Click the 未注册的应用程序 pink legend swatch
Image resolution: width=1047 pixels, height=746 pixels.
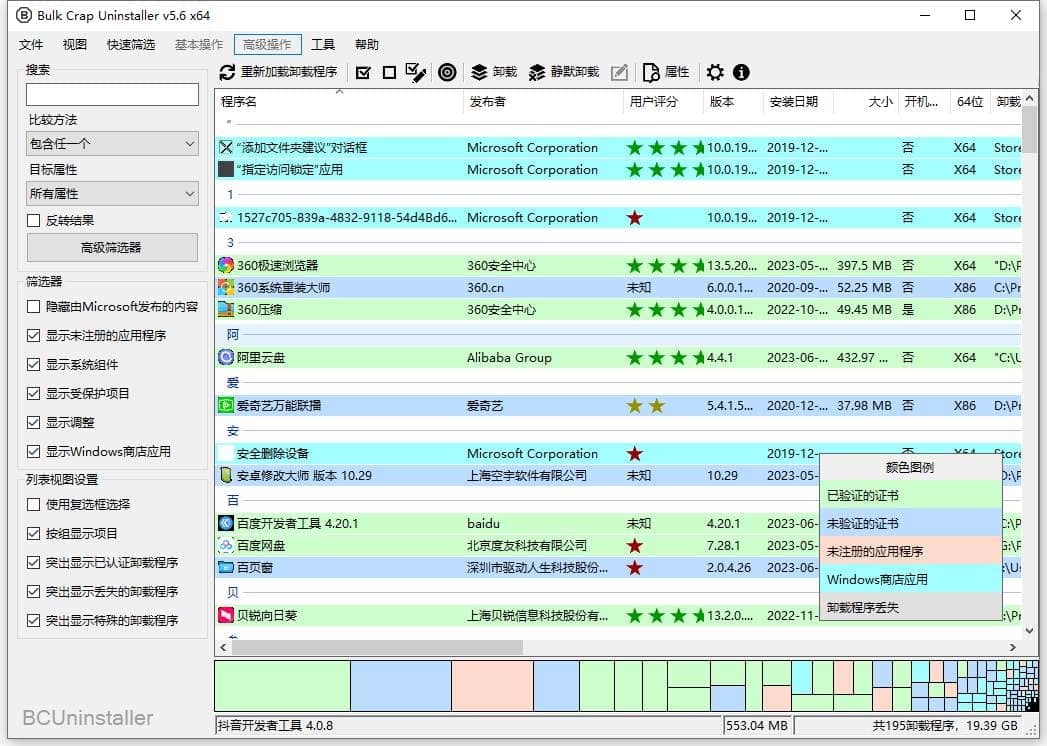click(x=911, y=551)
